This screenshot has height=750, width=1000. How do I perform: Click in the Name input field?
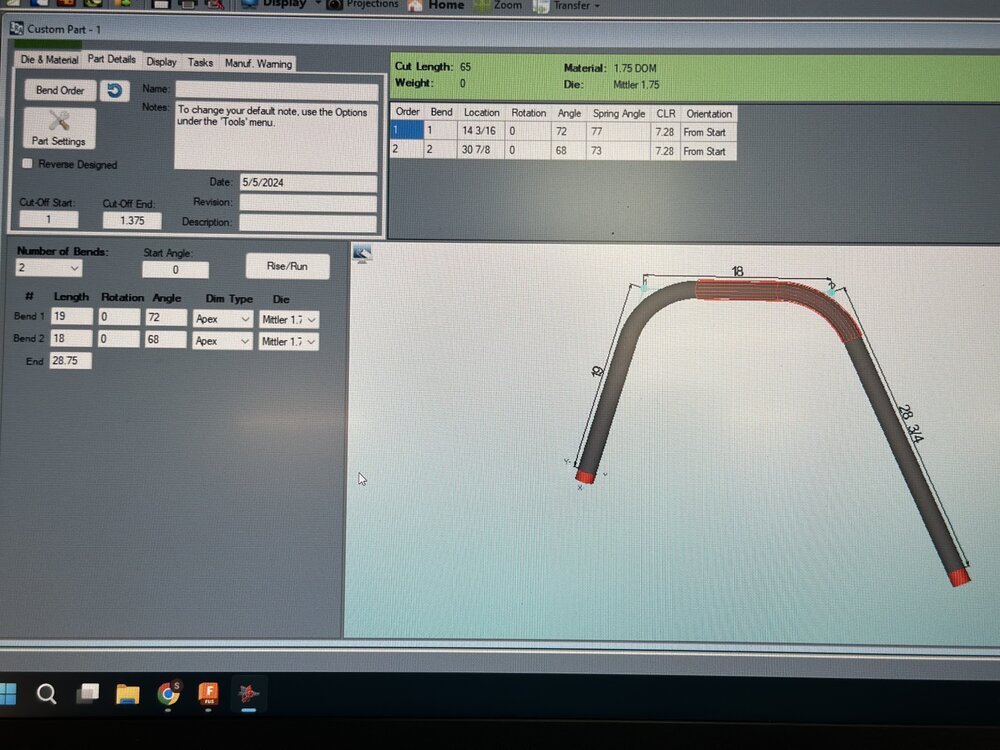[277, 90]
